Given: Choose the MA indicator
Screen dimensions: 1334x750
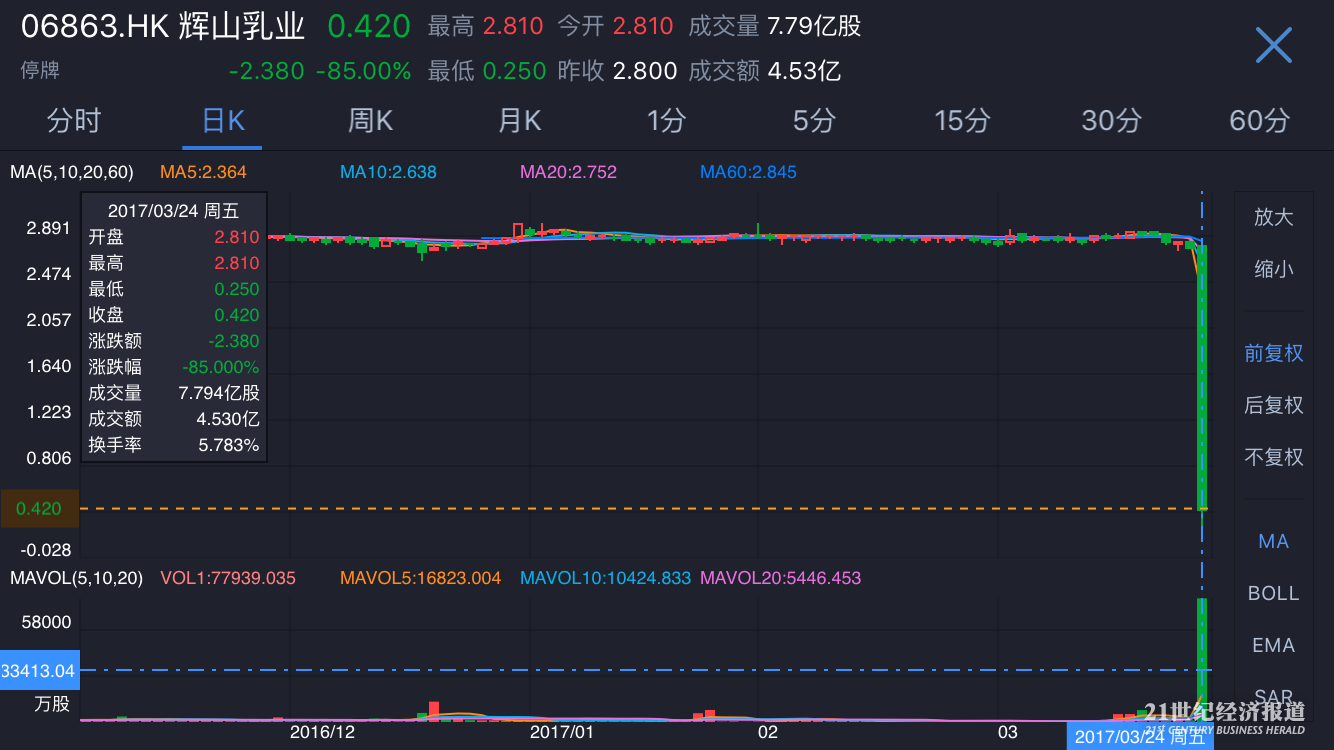Looking at the screenshot, I should click(1273, 541).
